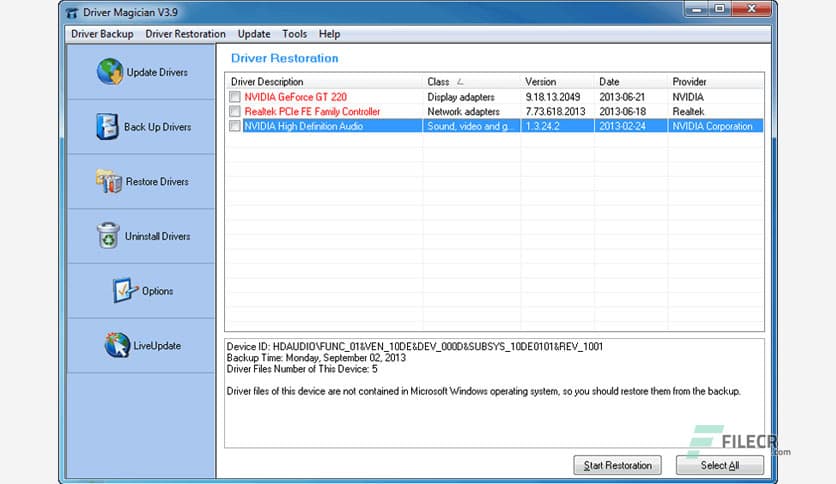Screen dimensions: 836x484
Task: Open the Tools menu
Action: [294, 34]
